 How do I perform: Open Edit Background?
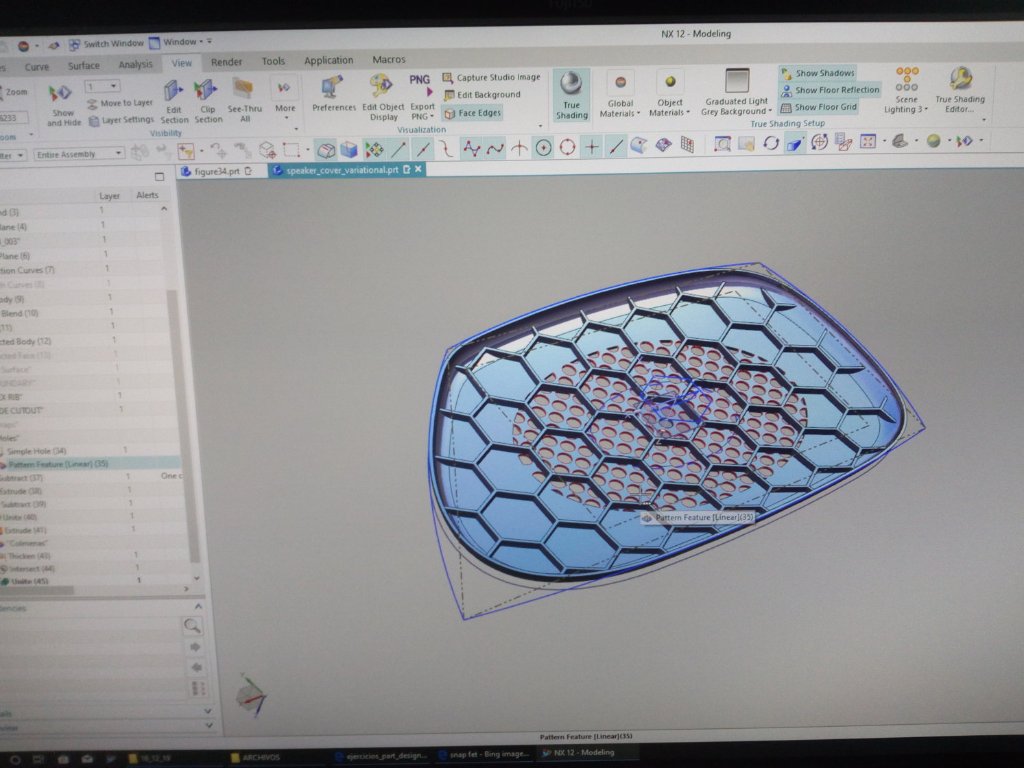pyautogui.click(x=482, y=95)
